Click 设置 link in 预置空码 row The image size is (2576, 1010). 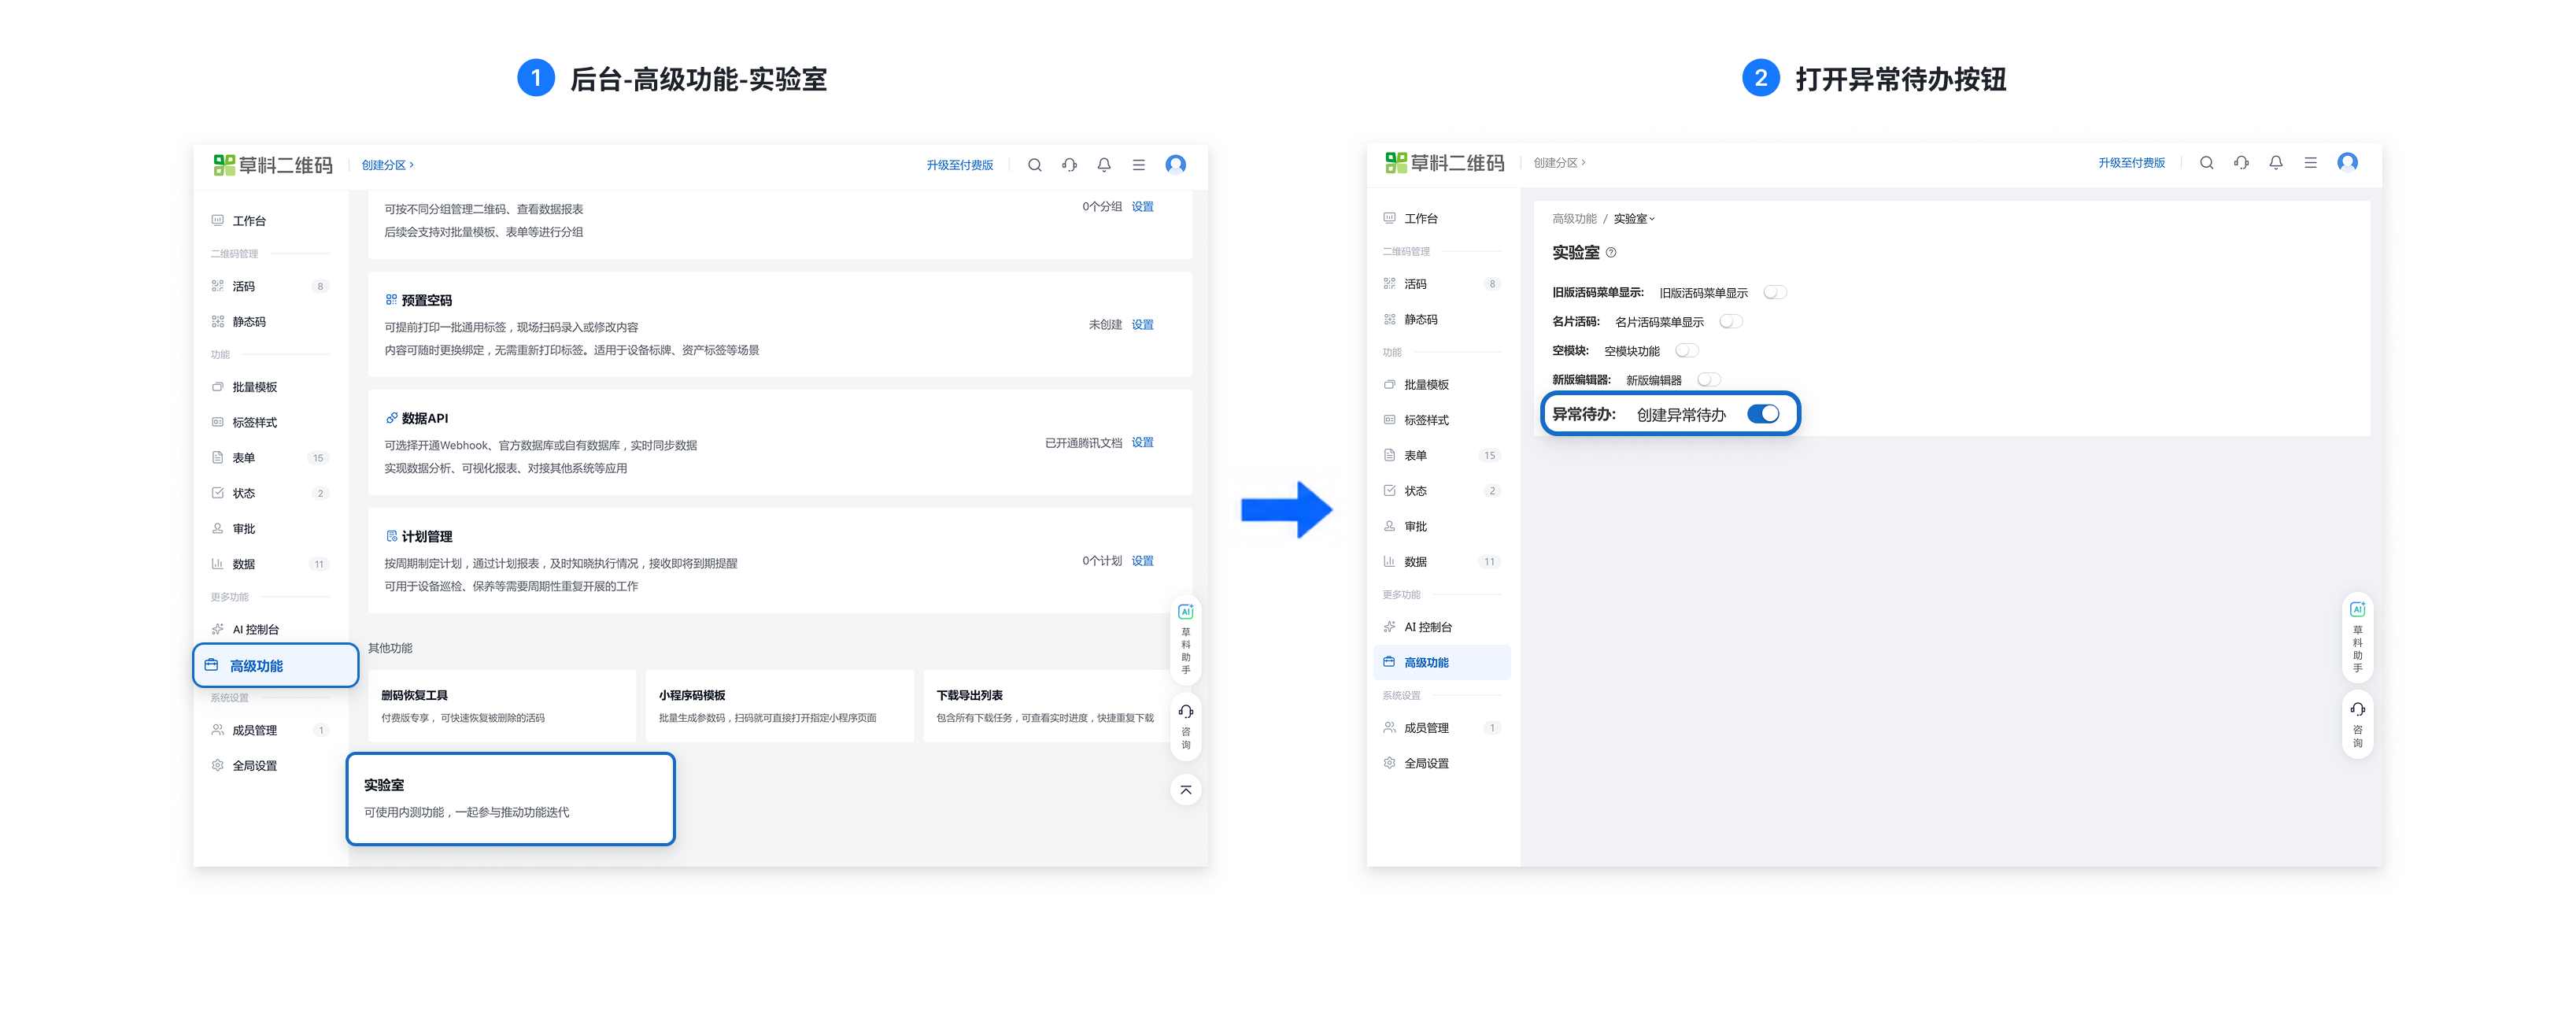tap(1142, 325)
